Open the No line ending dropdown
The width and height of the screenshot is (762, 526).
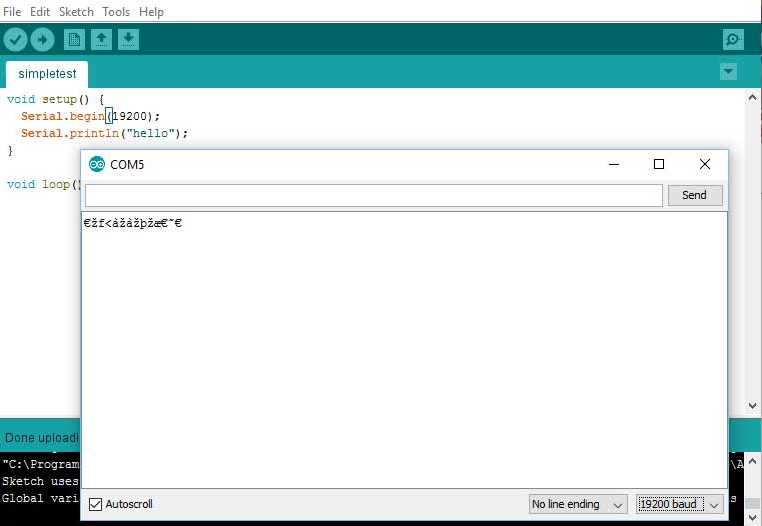click(578, 504)
